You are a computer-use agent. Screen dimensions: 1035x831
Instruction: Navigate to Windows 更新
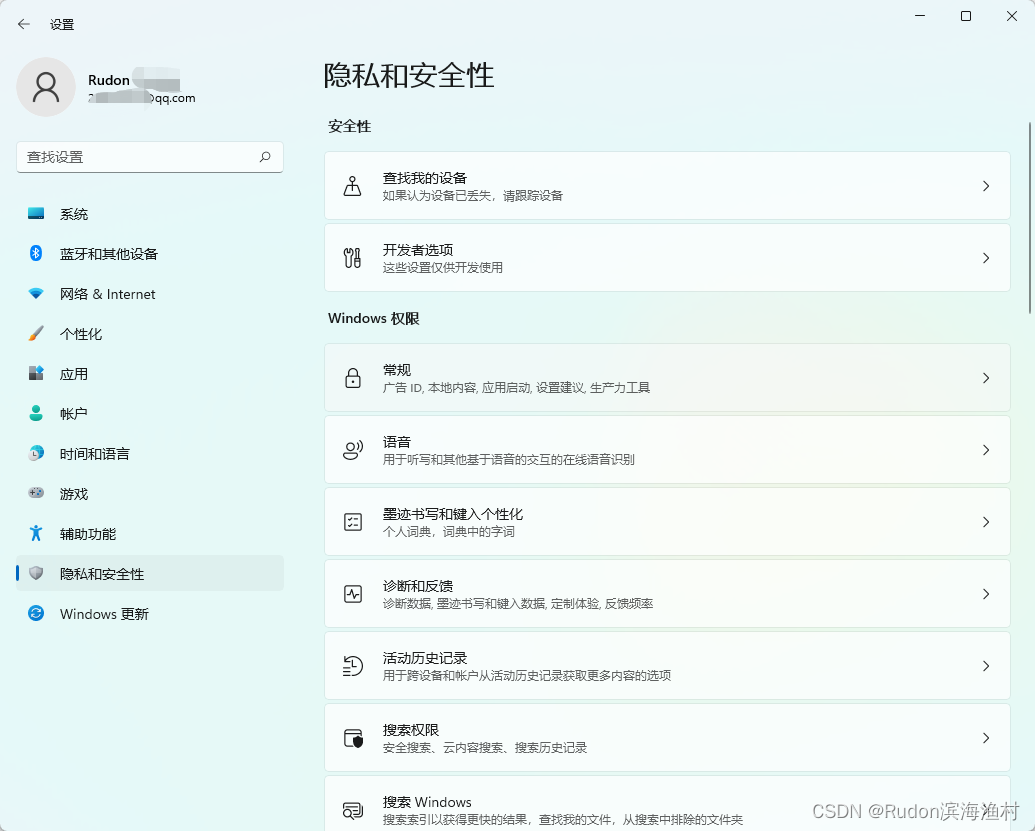(150, 613)
